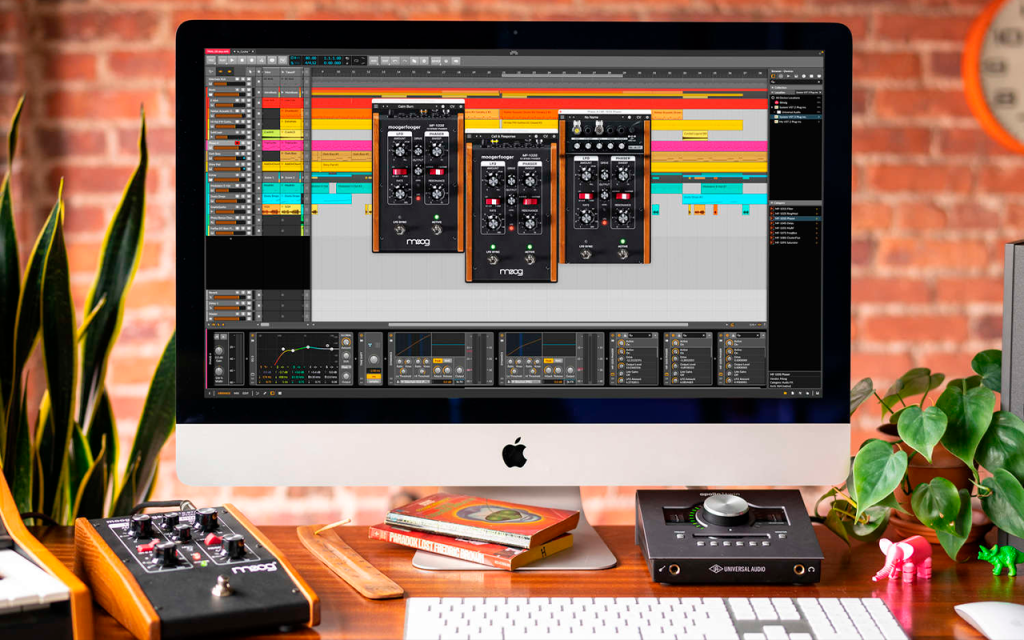This screenshot has width=1024, height=640.
Task: Open settings gear in No Name plugin window
Action: coord(647,118)
